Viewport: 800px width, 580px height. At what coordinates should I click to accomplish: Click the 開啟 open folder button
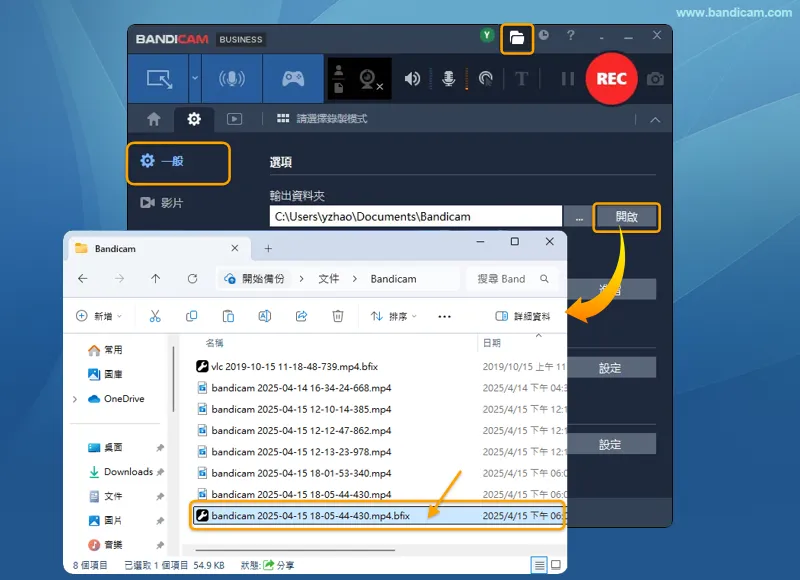click(626, 217)
